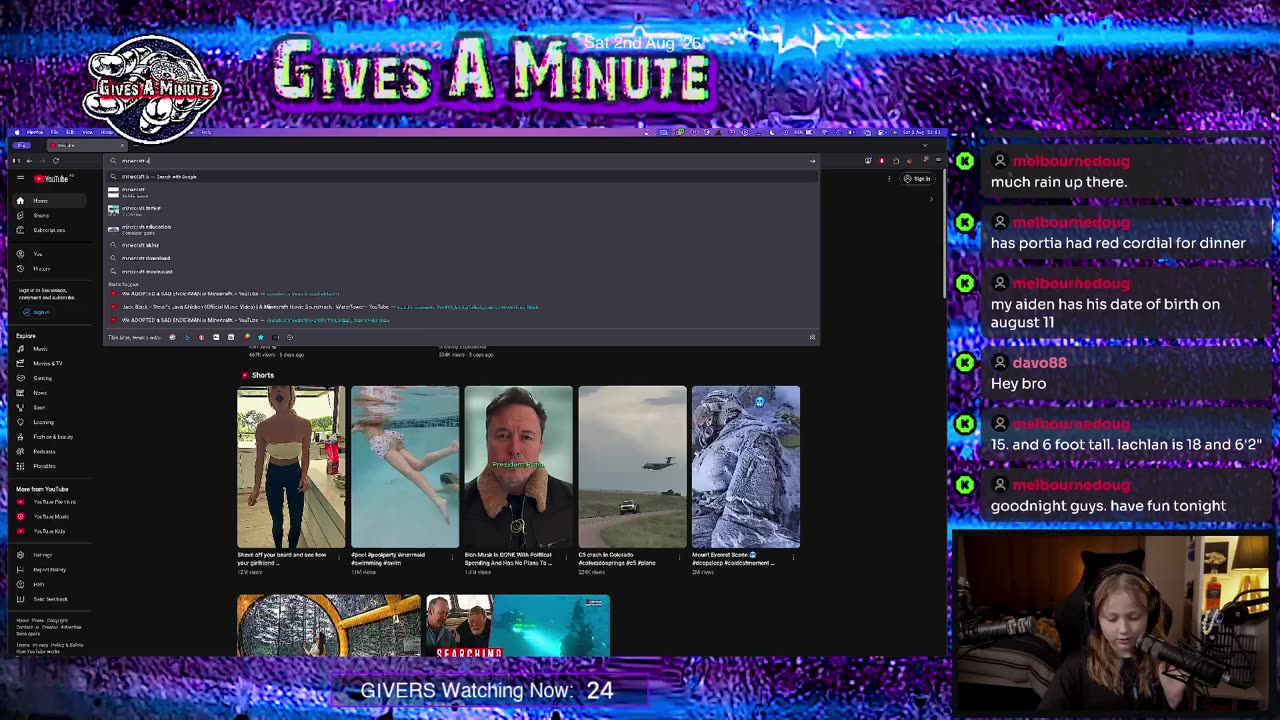
Task: Click inside the address bar text field
Action: (x=460, y=161)
